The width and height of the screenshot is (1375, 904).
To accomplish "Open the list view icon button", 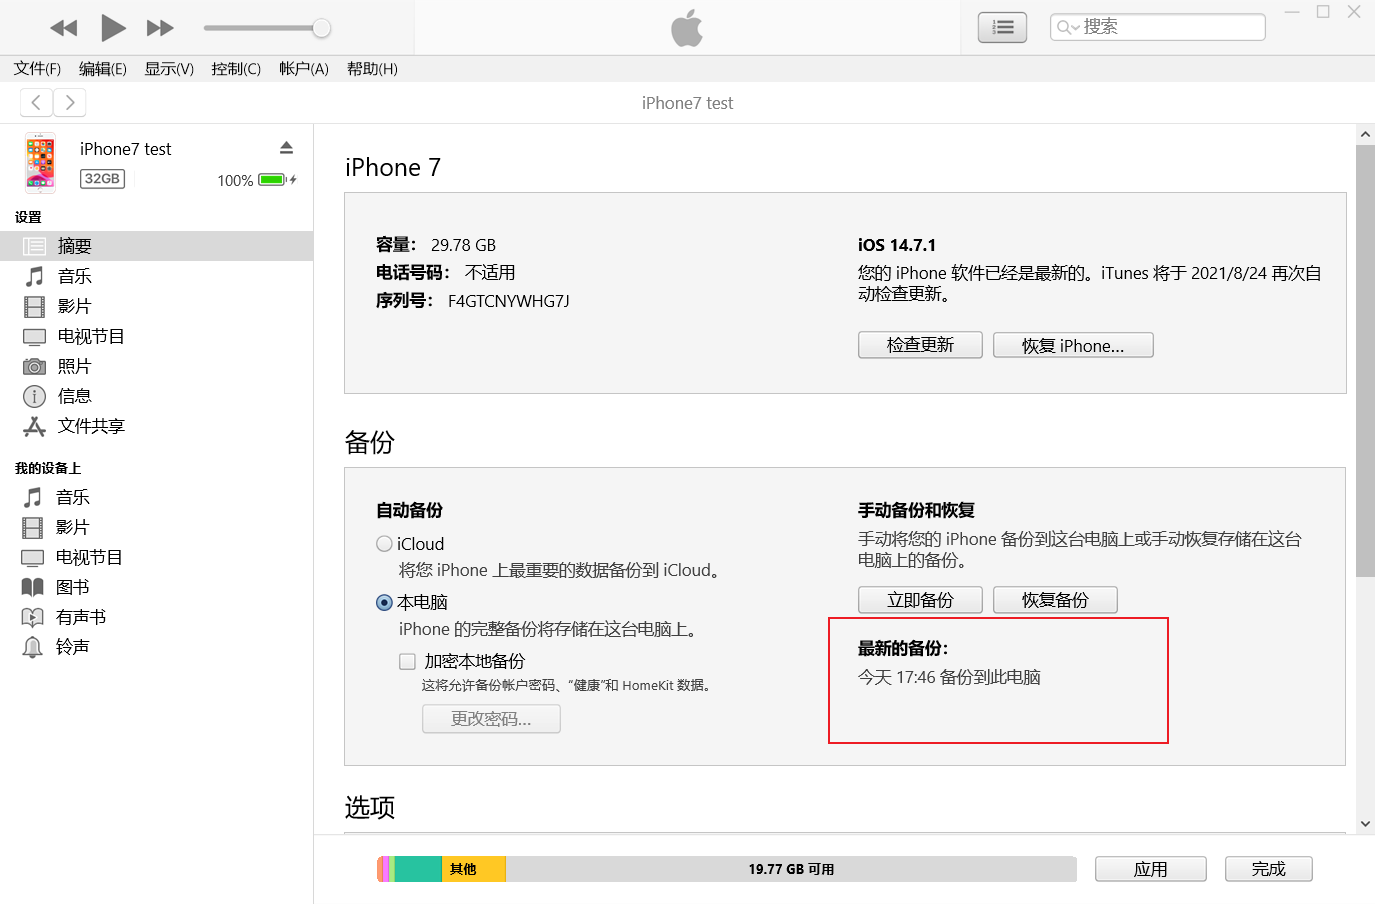I will coord(1002,28).
